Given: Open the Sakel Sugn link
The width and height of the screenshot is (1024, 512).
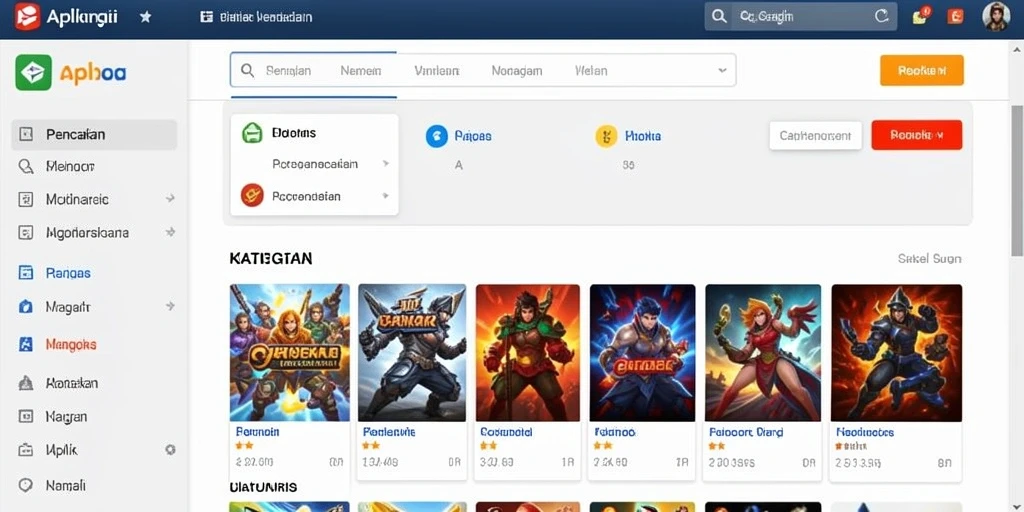Looking at the screenshot, I should tap(929, 259).
